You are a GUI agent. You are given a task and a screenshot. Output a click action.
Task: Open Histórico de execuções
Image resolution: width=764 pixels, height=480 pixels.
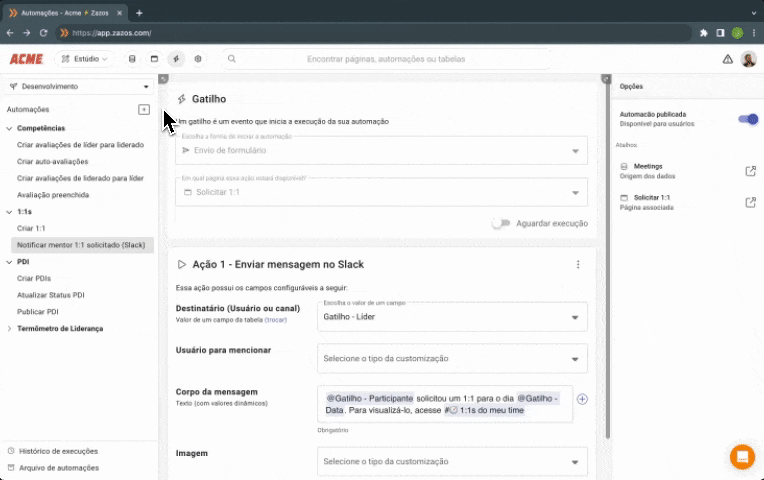pos(53,451)
